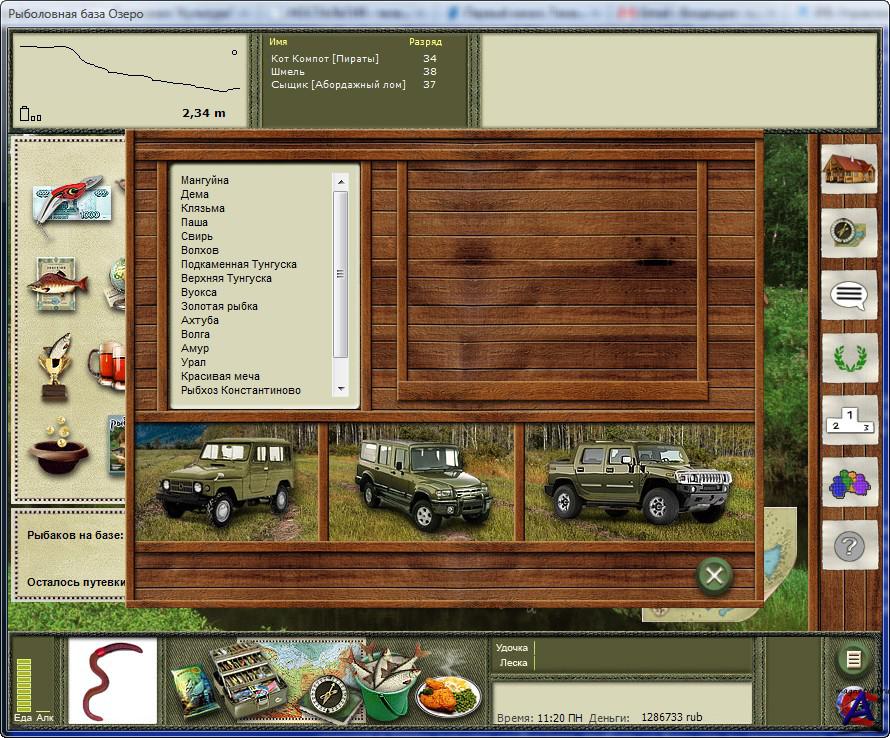Click the round menu list button
890x738 pixels.
pyautogui.click(x=853, y=659)
